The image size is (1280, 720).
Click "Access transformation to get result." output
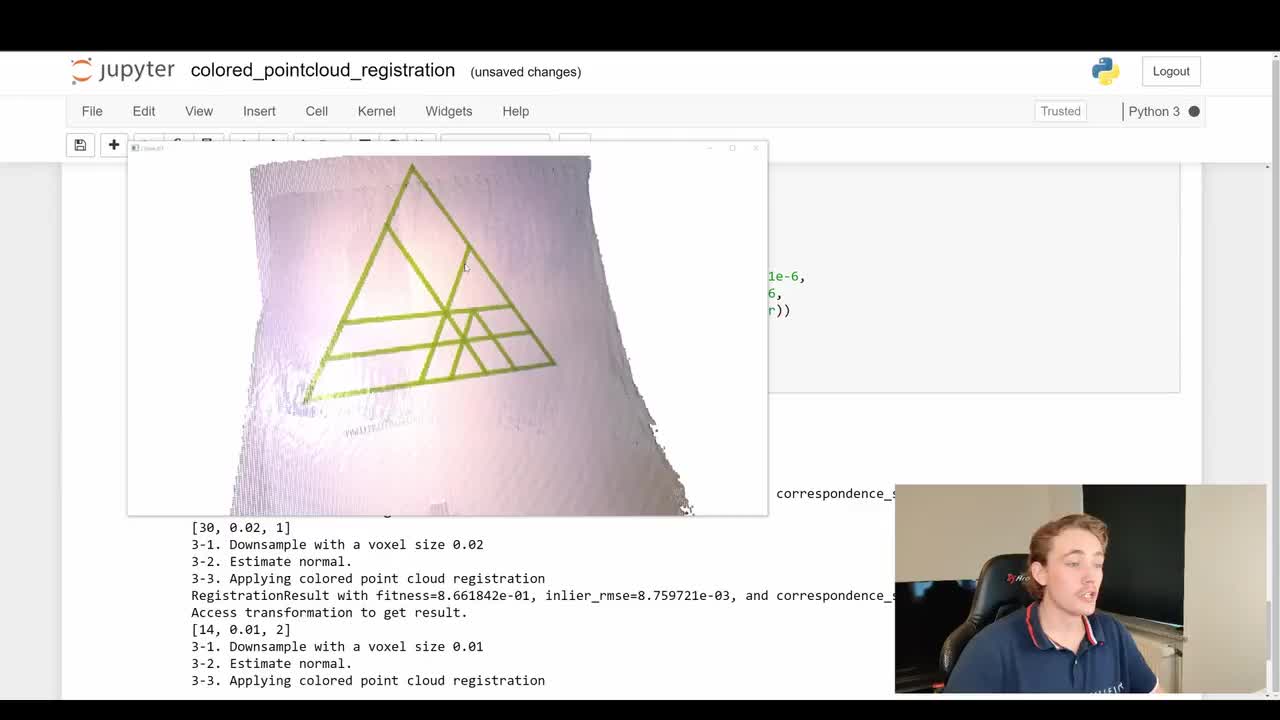[329, 612]
